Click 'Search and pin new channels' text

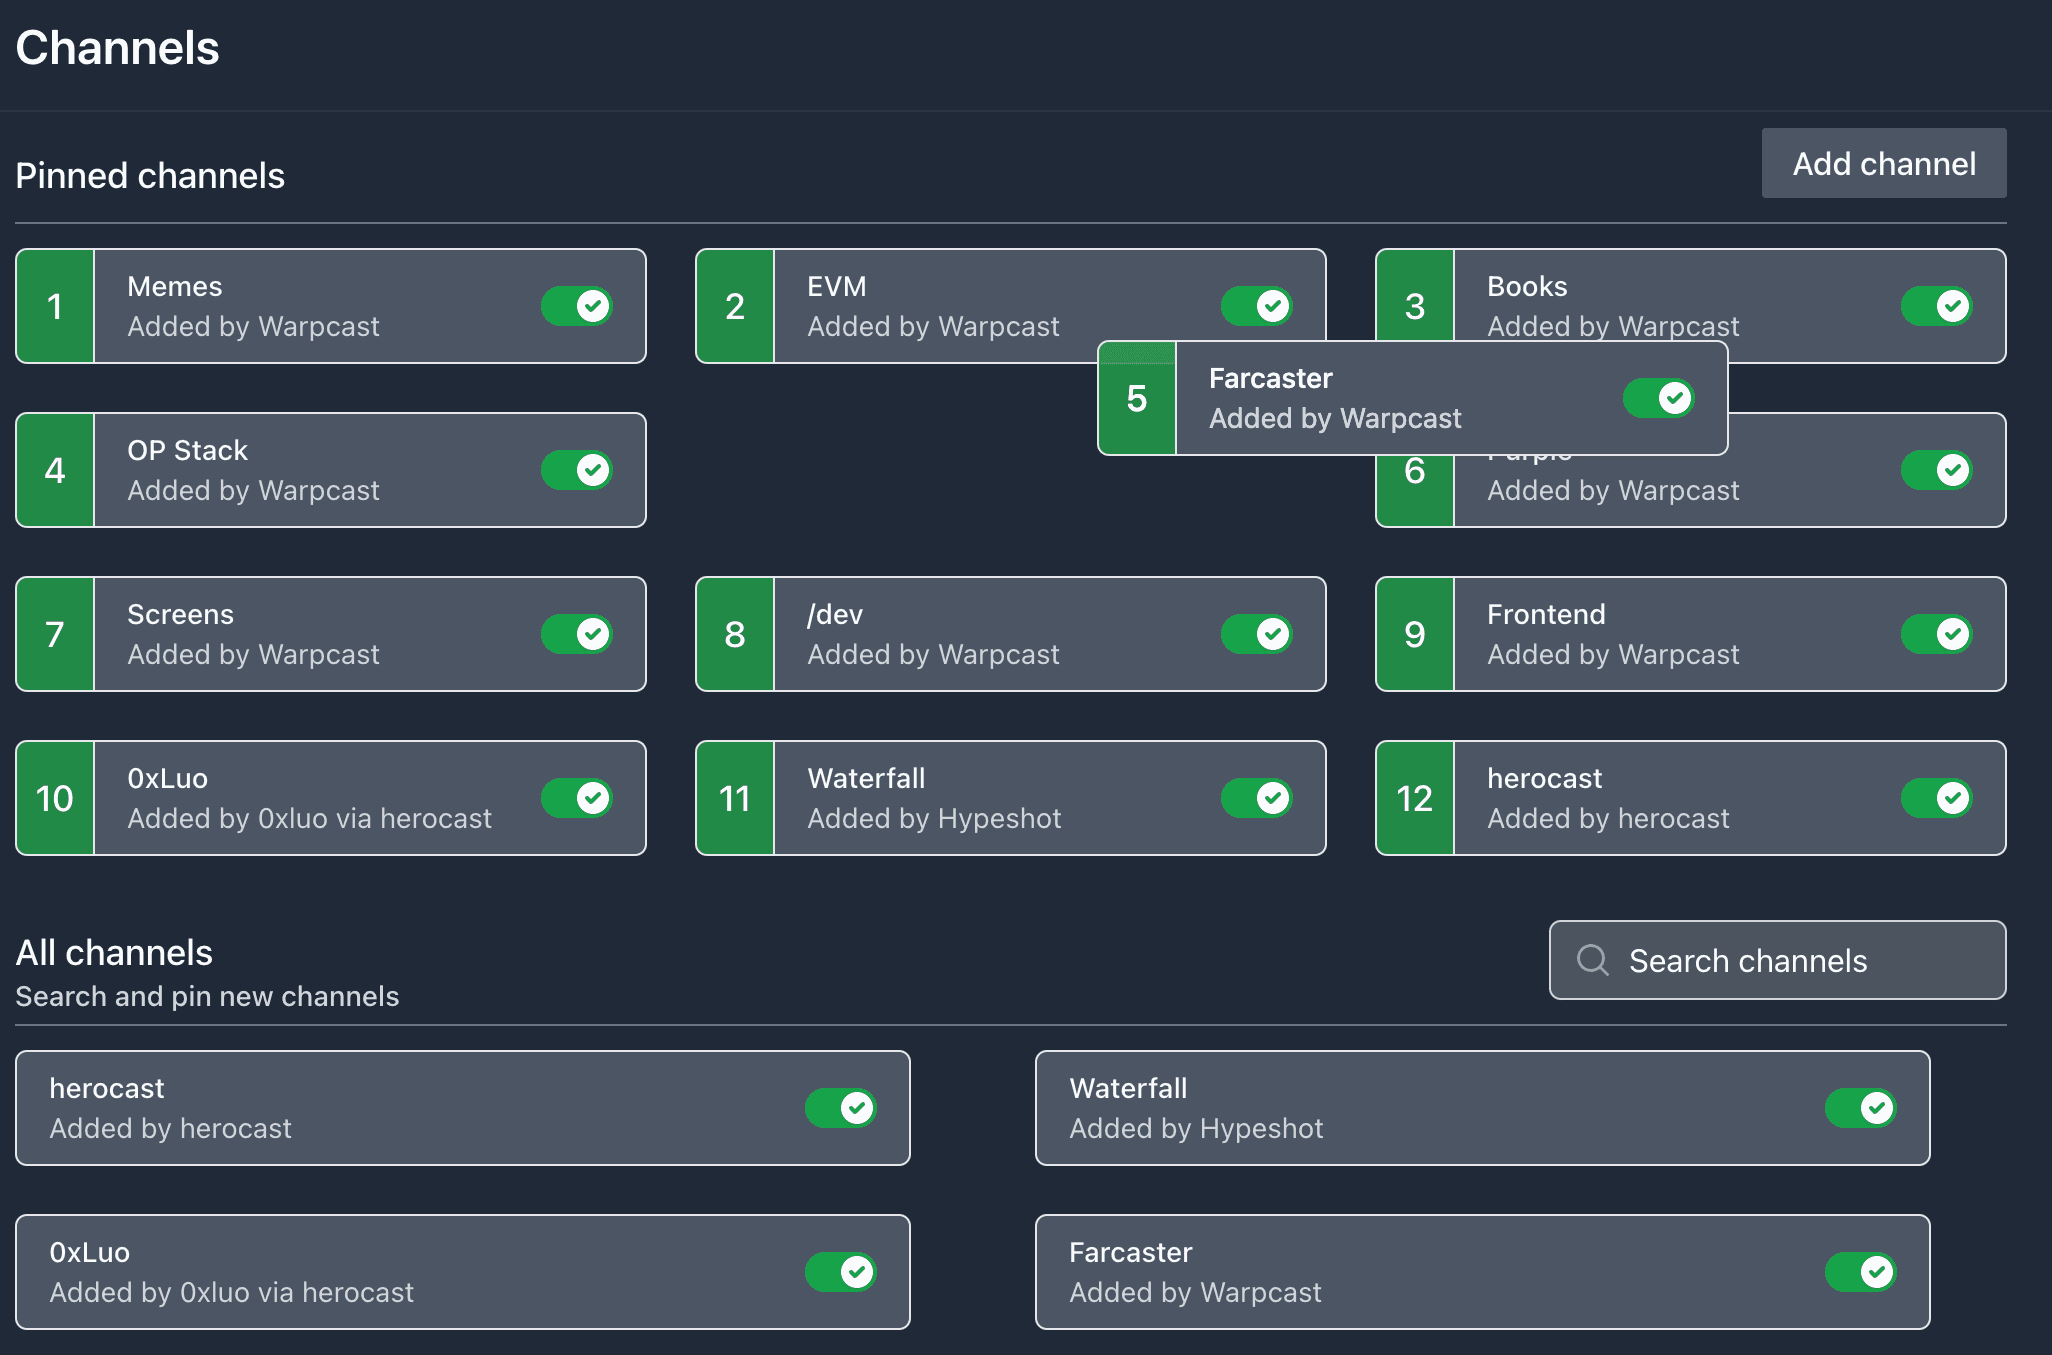[x=207, y=996]
